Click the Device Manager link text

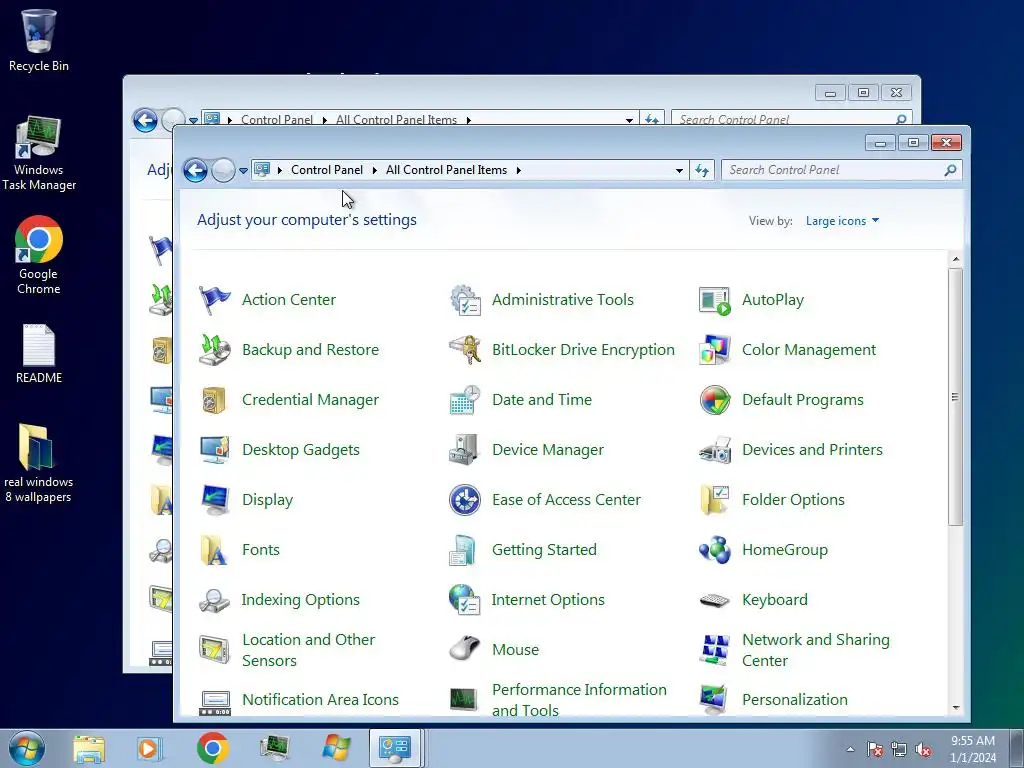click(x=548, y=450)
